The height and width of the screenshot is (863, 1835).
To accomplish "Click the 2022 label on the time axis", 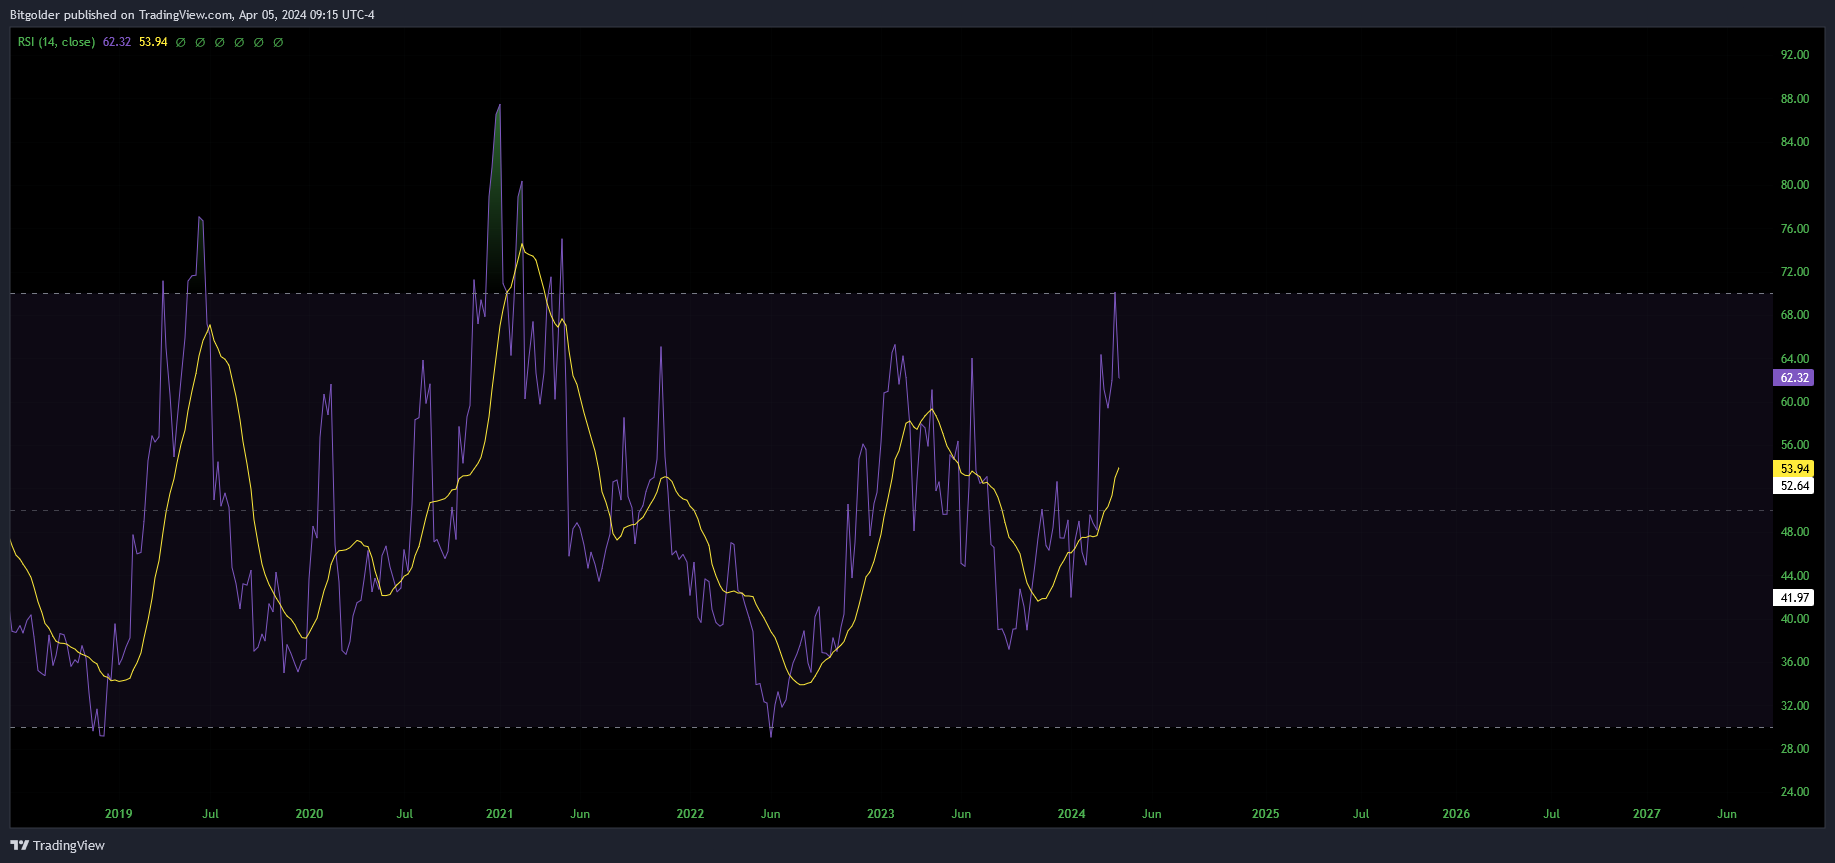I will tap(690, 814).
